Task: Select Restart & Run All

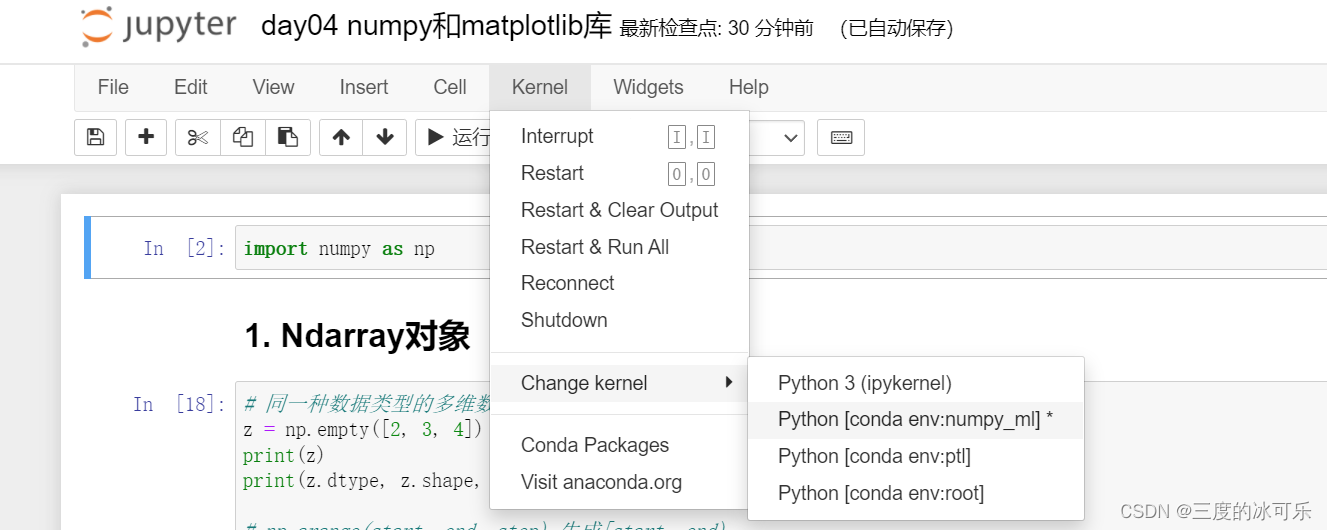Action: pos(619,247)
